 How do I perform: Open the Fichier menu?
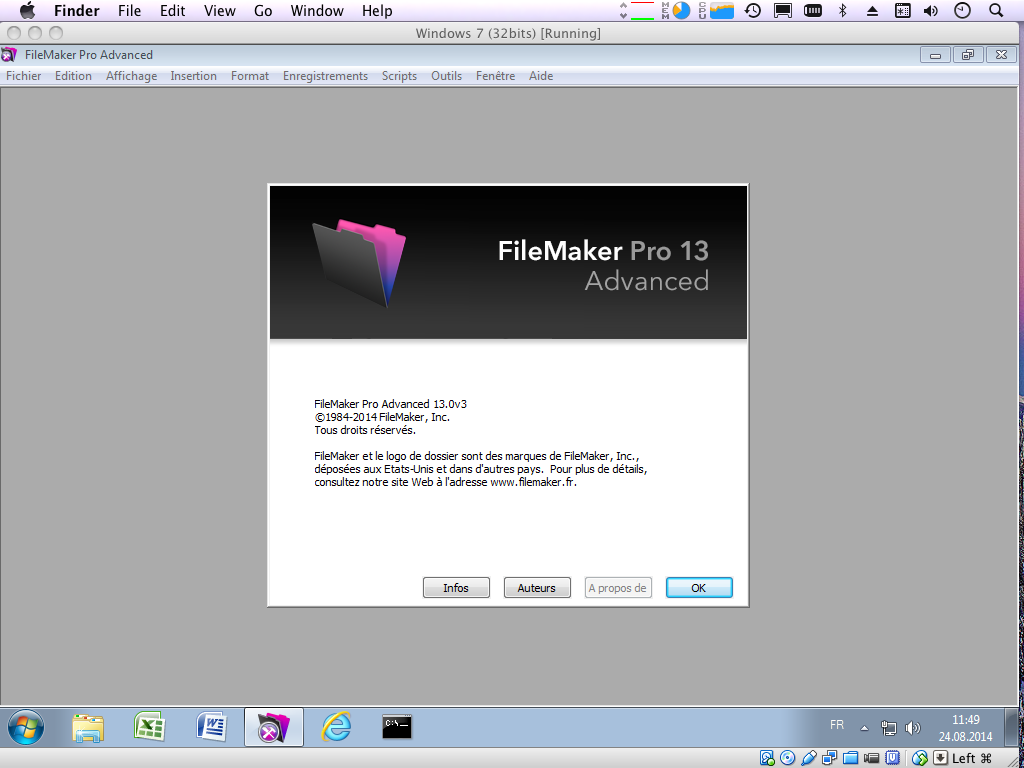(x=24, y=76)
